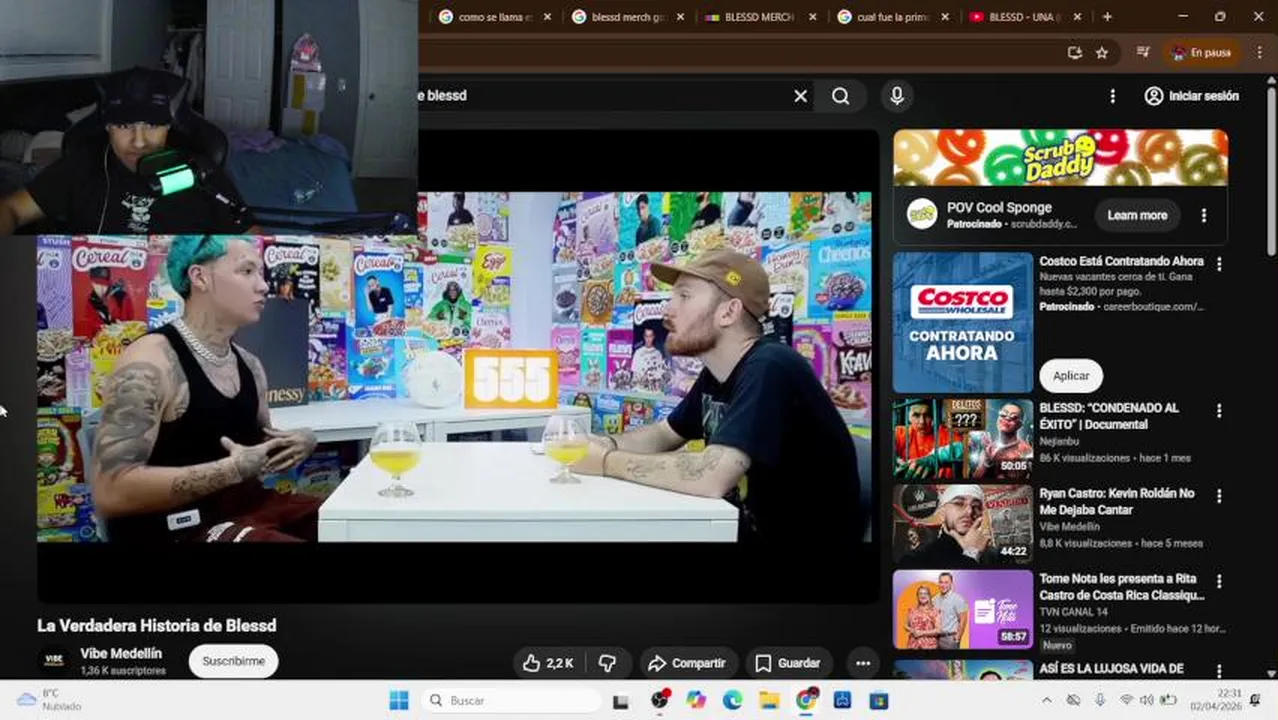Click the install/cast icon in address bar
The width and height of the screenshot is (1278, 720).
tap(1075, 53)
